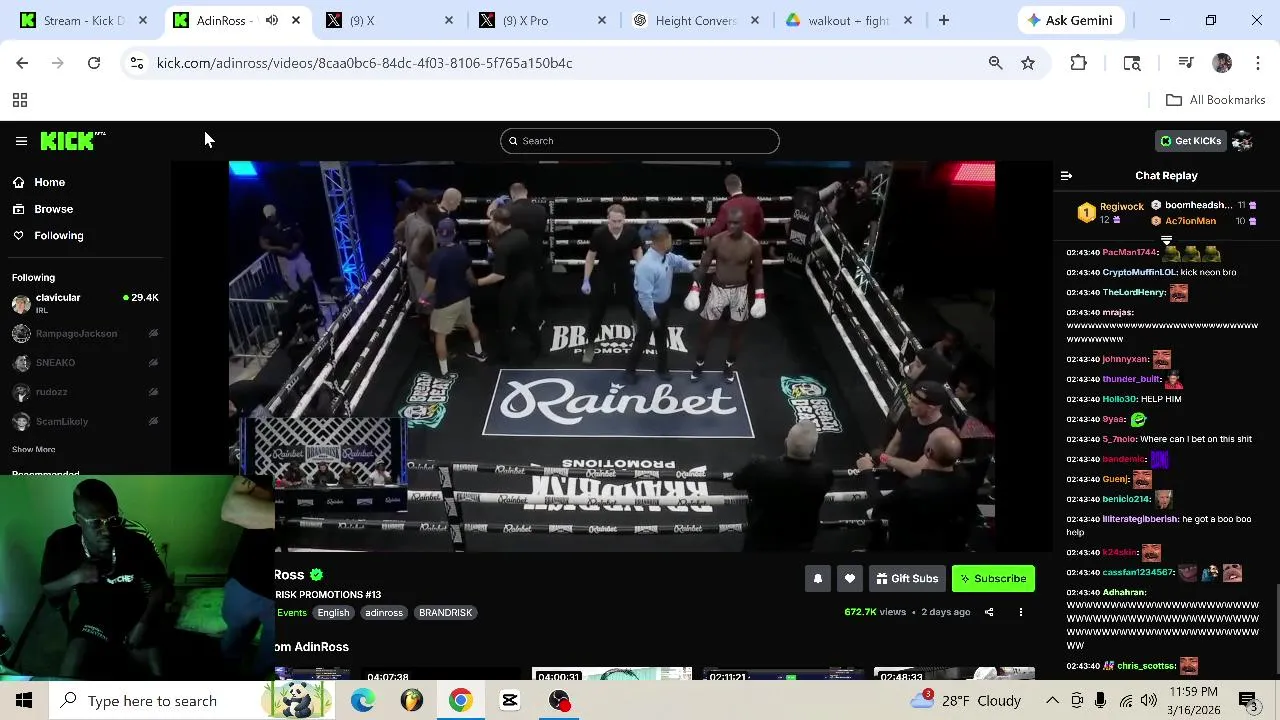Open the video three-dot options menu
This screenshot has height=720, width=1280.
[x=1021, y=612]
